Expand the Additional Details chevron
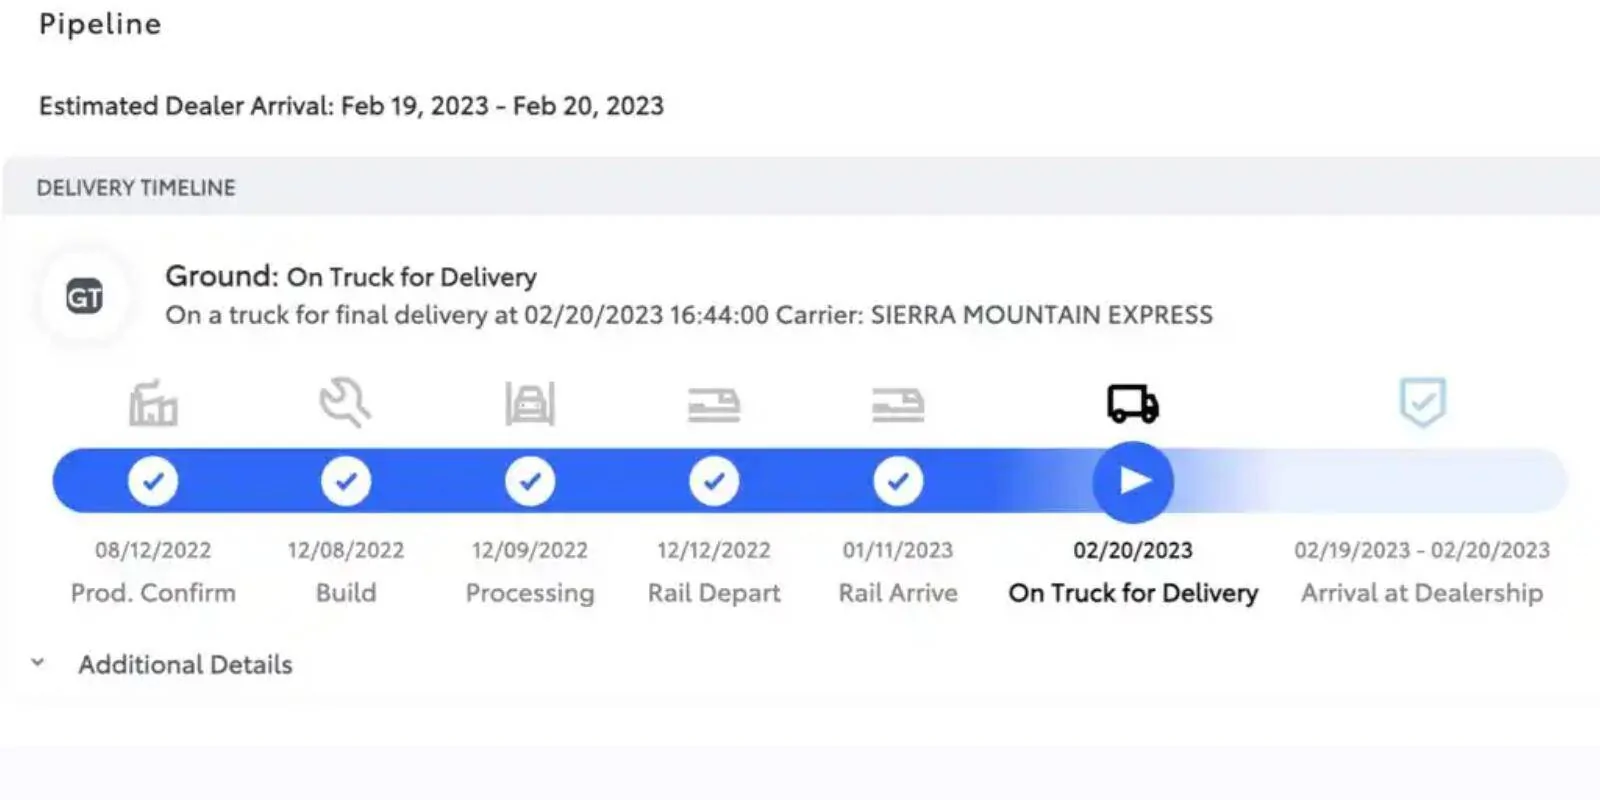Viewport: 1600px width, 800px height. [38, 663]
